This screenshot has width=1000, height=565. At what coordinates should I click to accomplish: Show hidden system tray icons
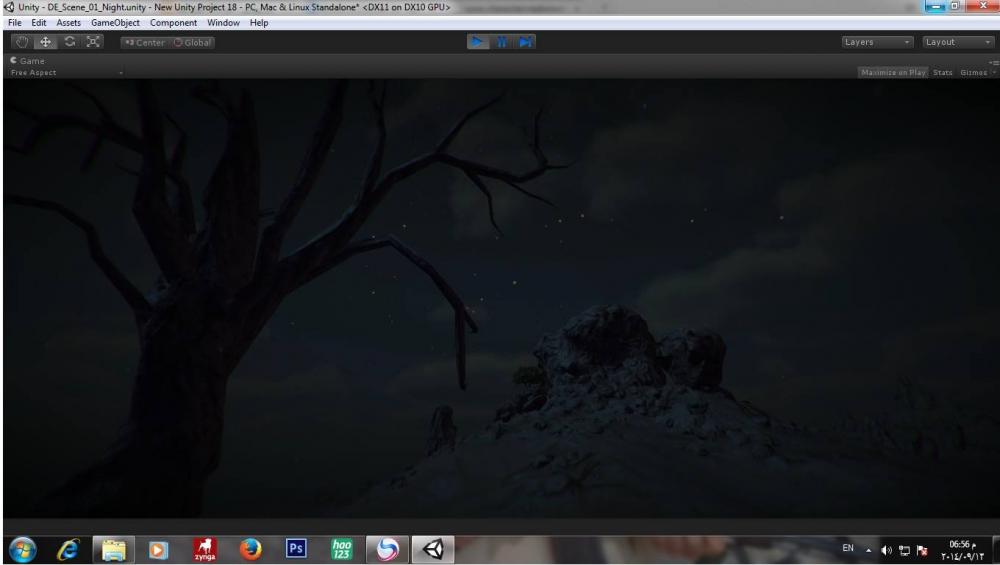coord(868,550)
